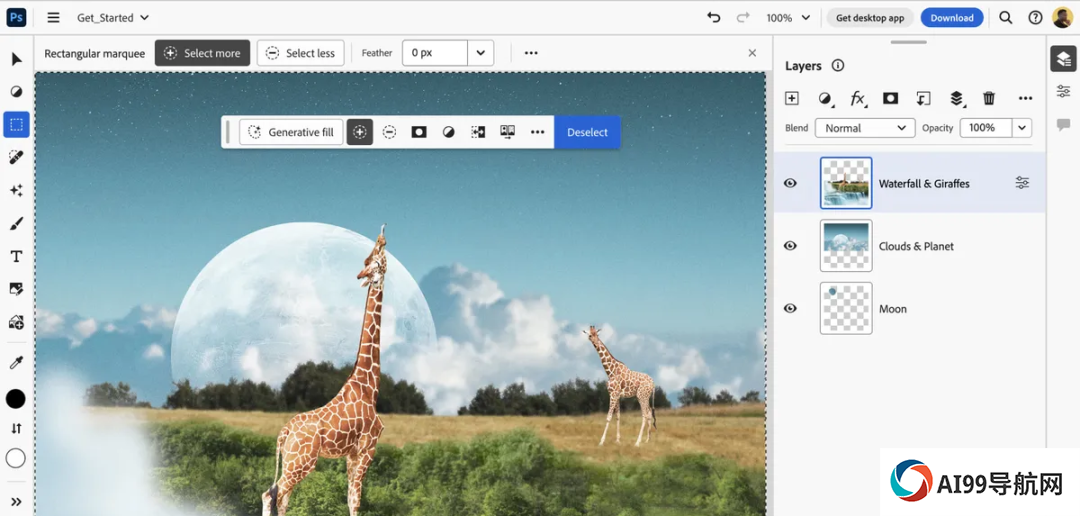Select the generative sparkle tool
Viewport: 1080px width, 516px height.
(x=17, y=190)
